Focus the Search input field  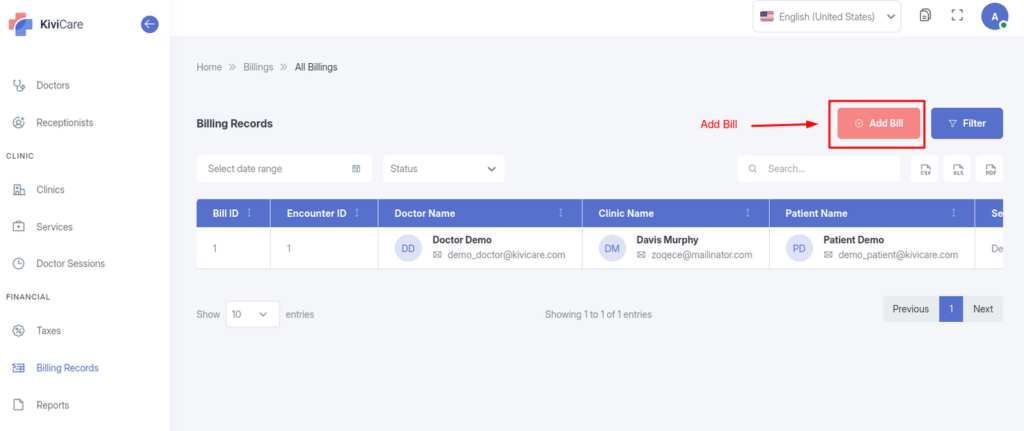coord(828,169)
